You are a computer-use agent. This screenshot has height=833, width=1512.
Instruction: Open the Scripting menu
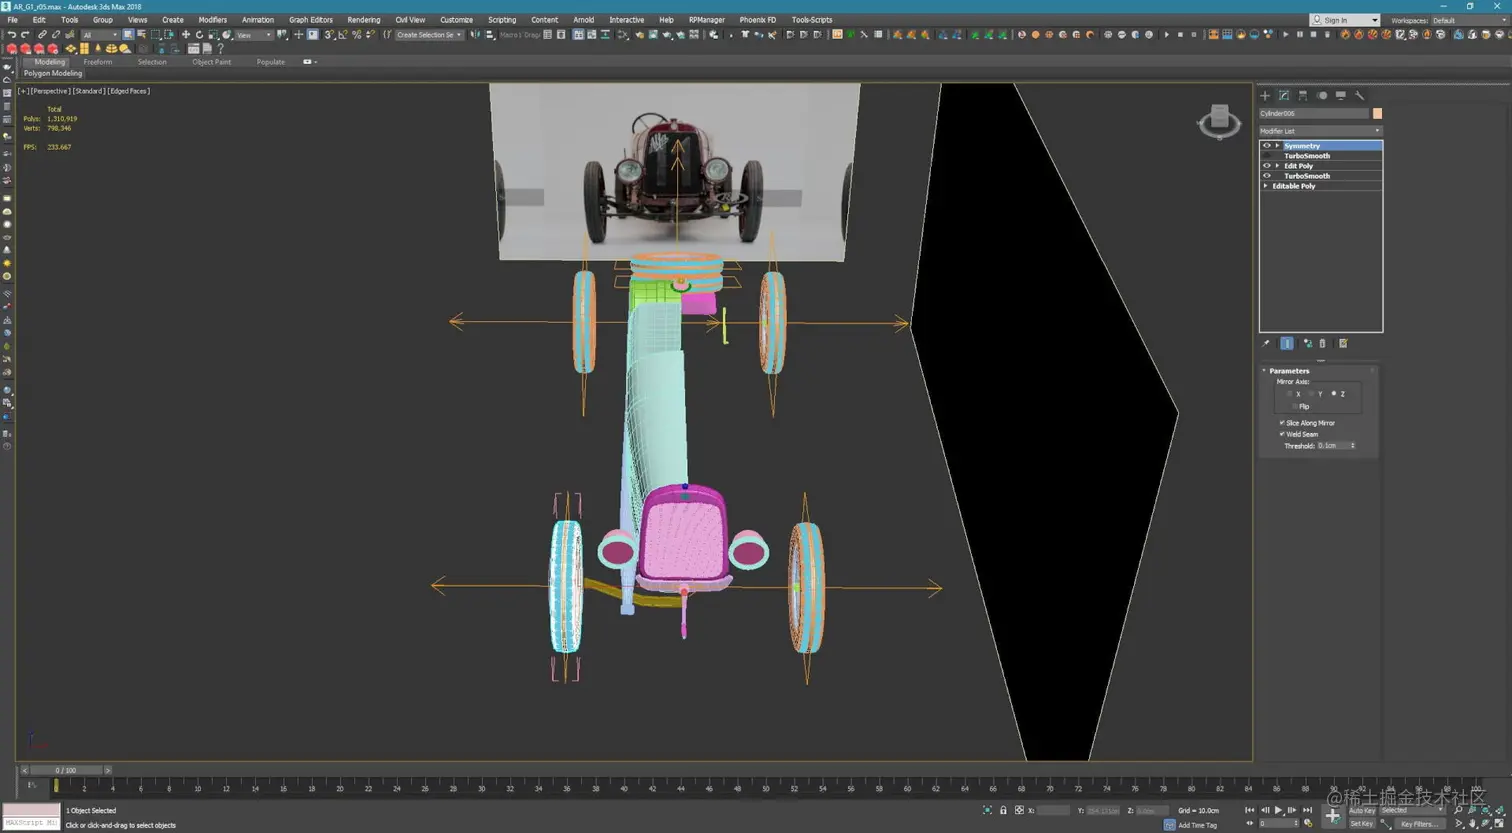point(502,20)
